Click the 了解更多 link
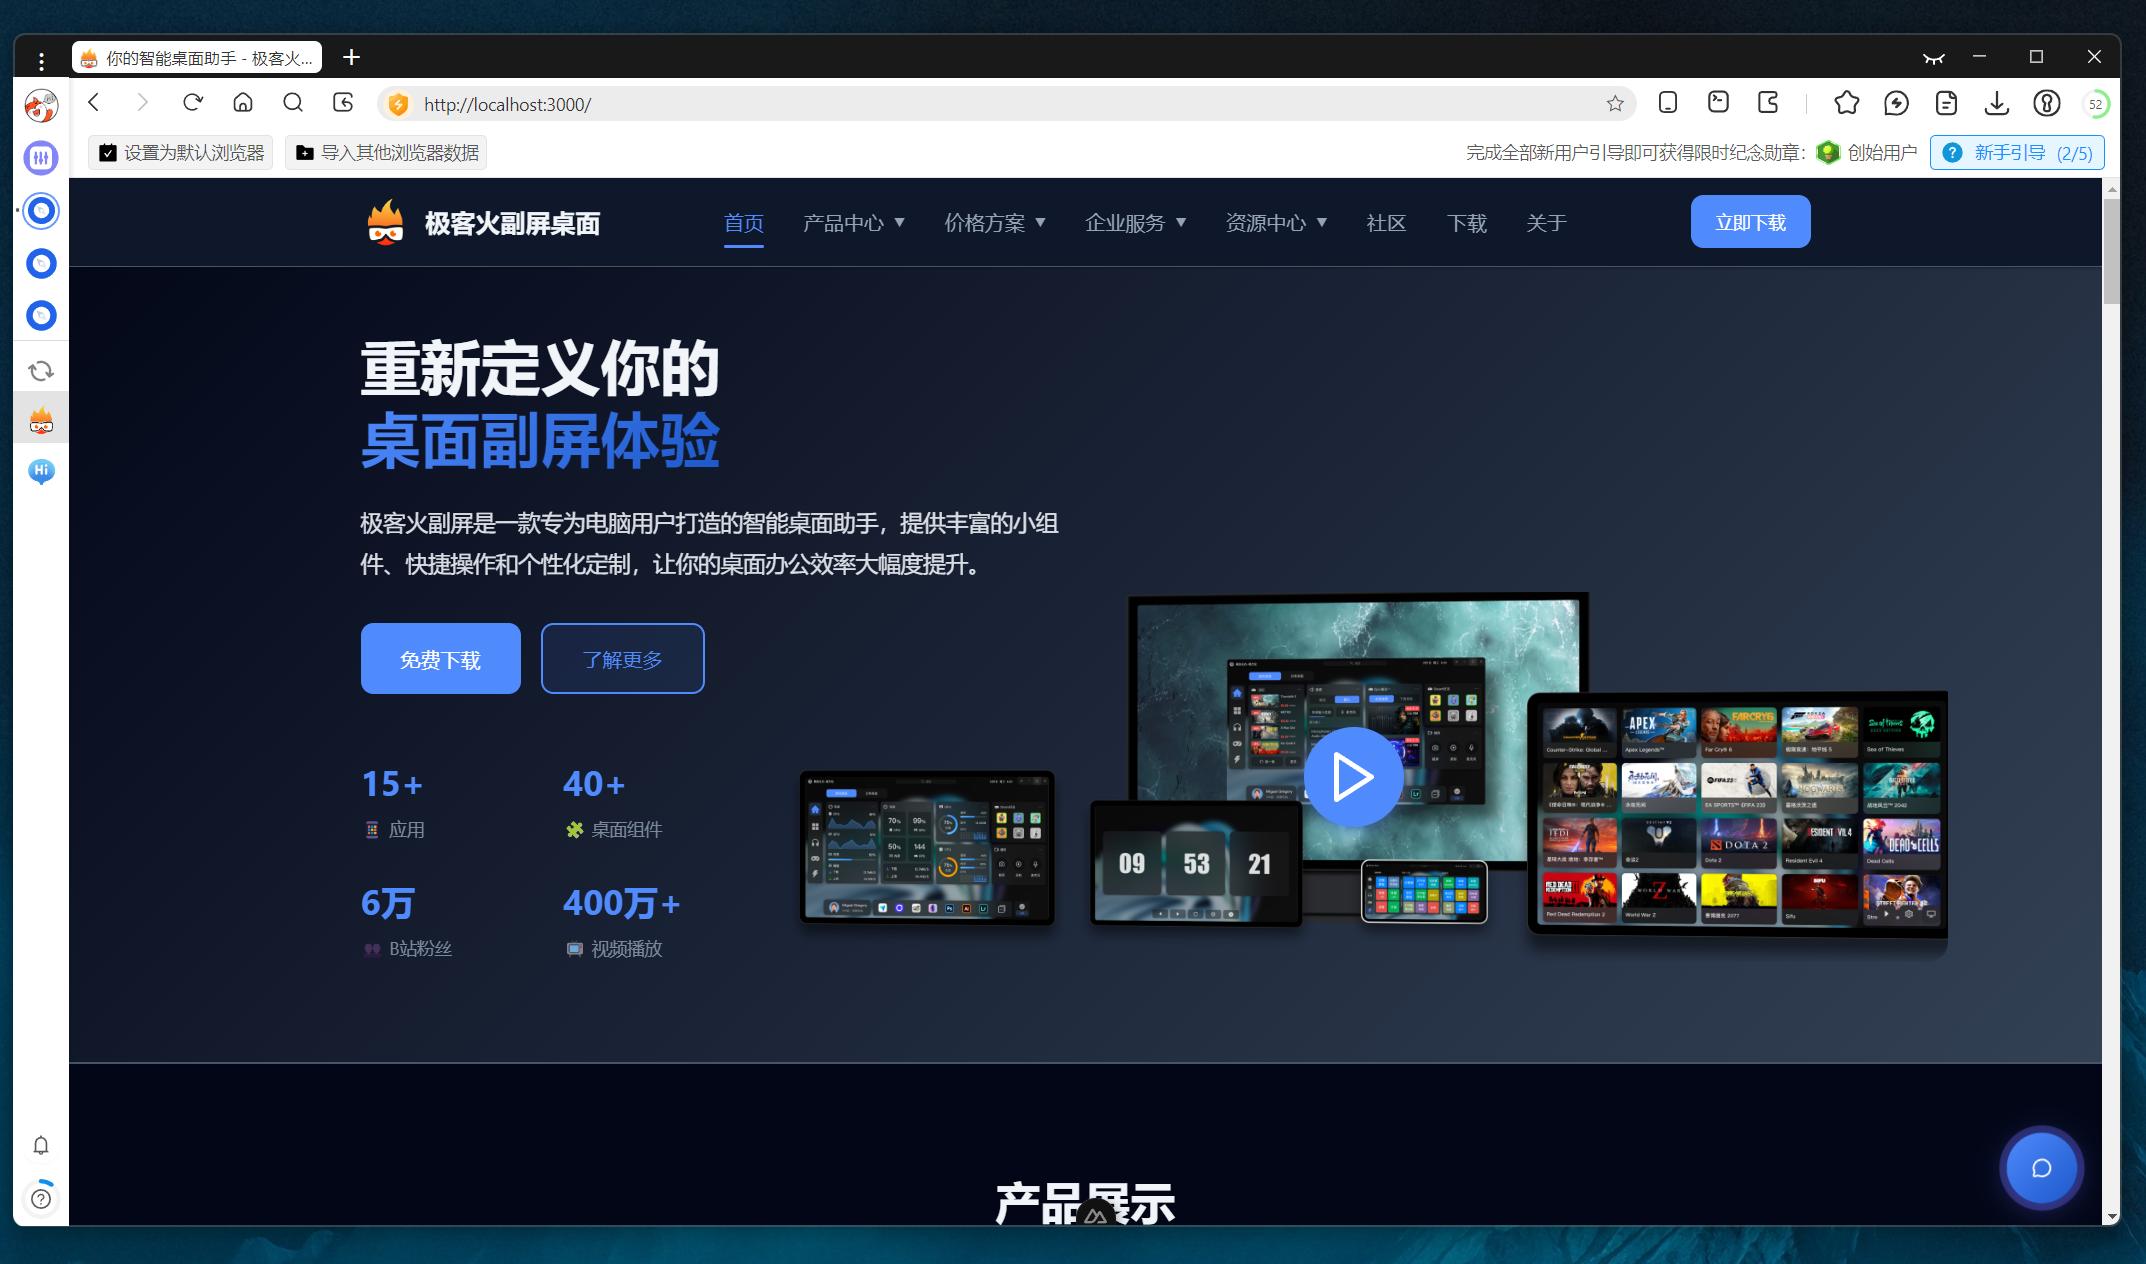 622,658
